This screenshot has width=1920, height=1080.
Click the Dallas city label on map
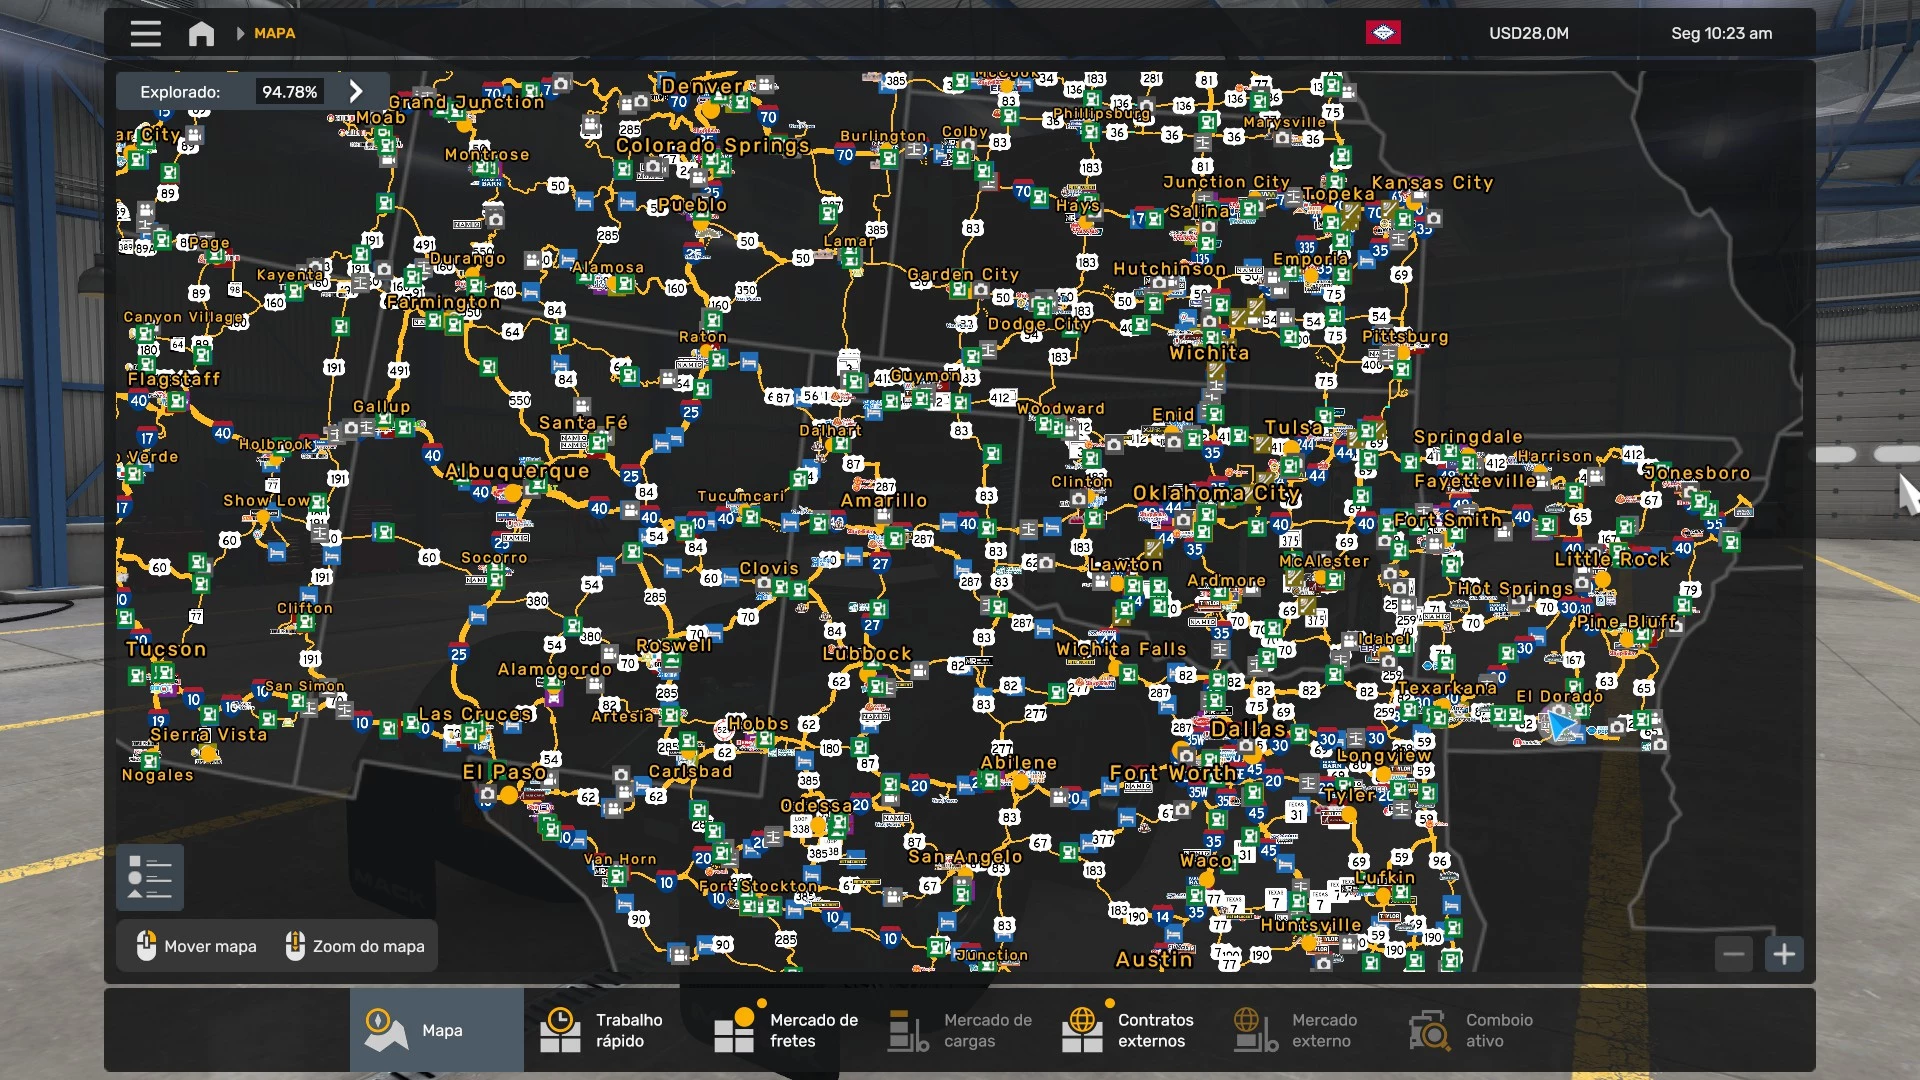click(1247, 729)
